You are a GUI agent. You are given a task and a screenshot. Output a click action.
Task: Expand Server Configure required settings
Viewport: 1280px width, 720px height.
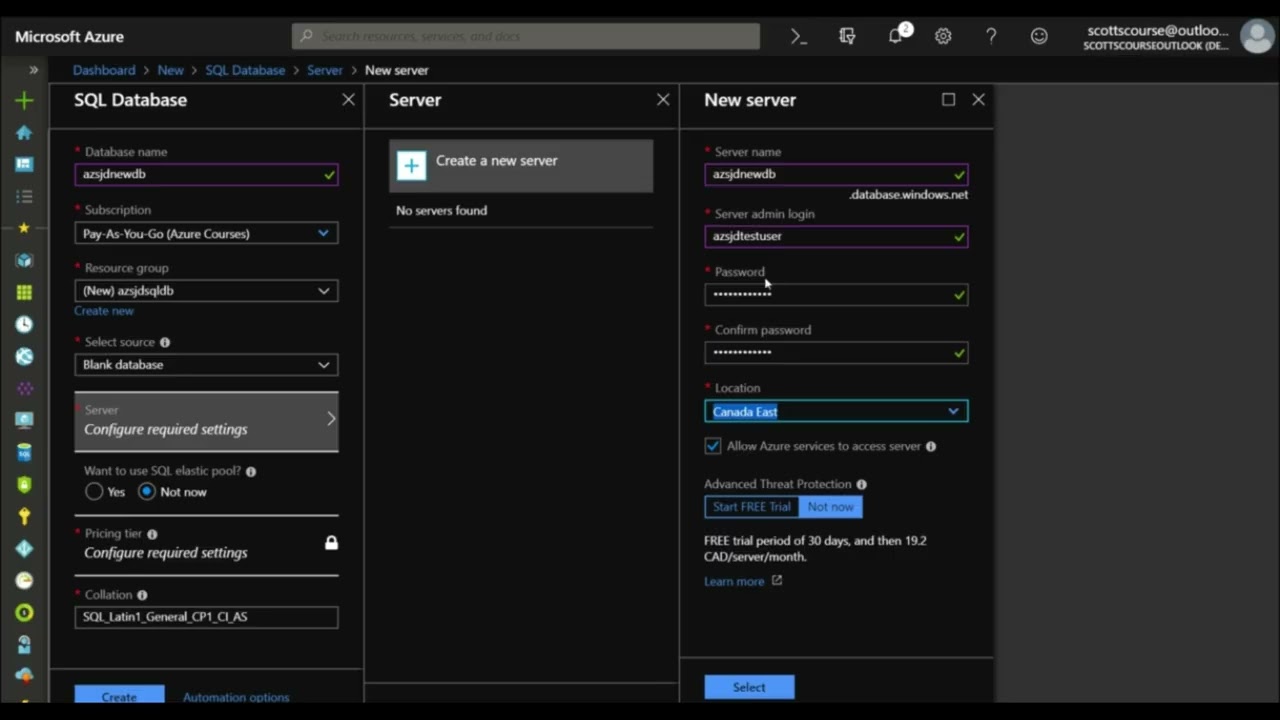(x=206, y=421)
